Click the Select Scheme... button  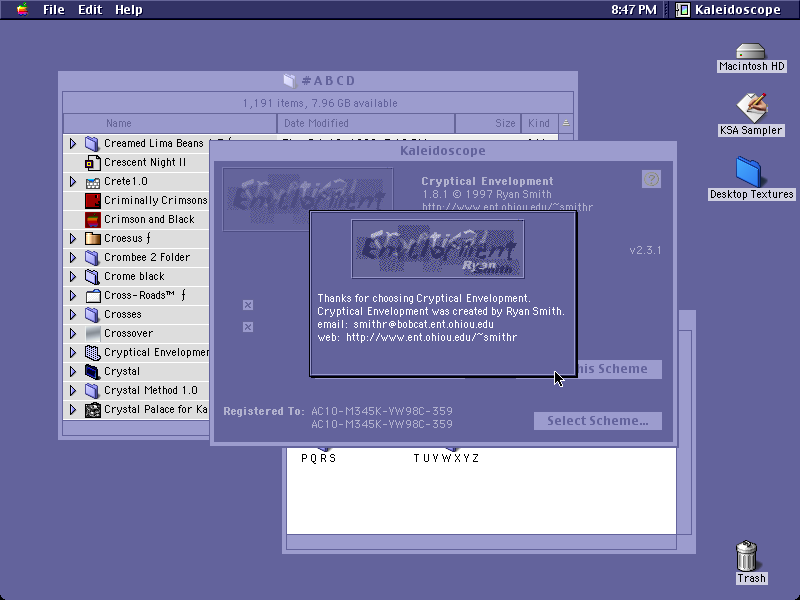tap(598, 421)
